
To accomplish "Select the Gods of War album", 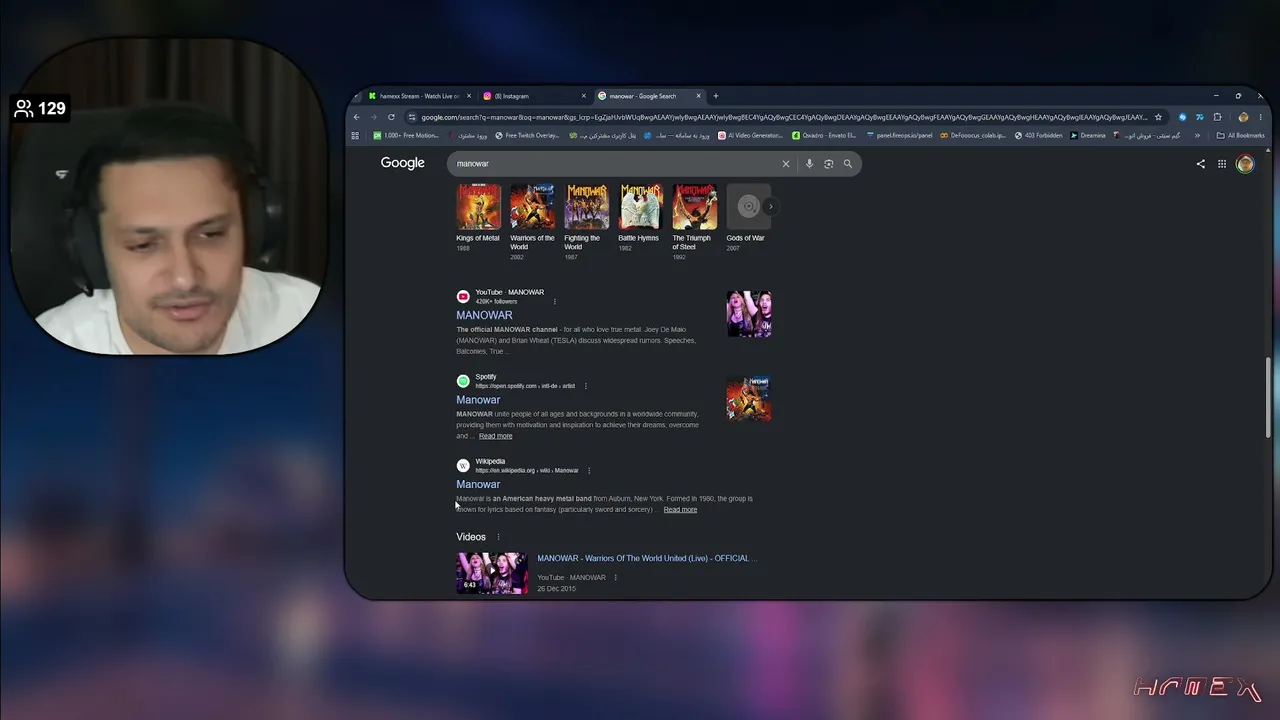I will pyautogui.click(x=746, y=207).
